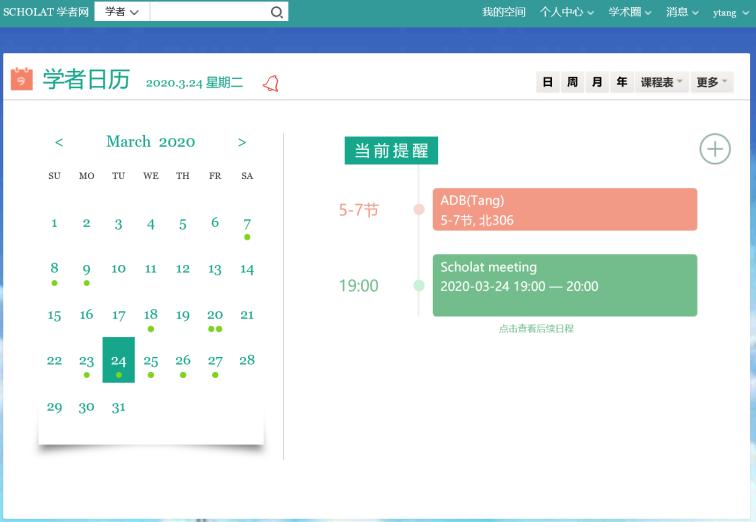Screen dimensions: 756x522
Task: Open the 学者 search type dropdown
Action: click(x=122, y=12)
